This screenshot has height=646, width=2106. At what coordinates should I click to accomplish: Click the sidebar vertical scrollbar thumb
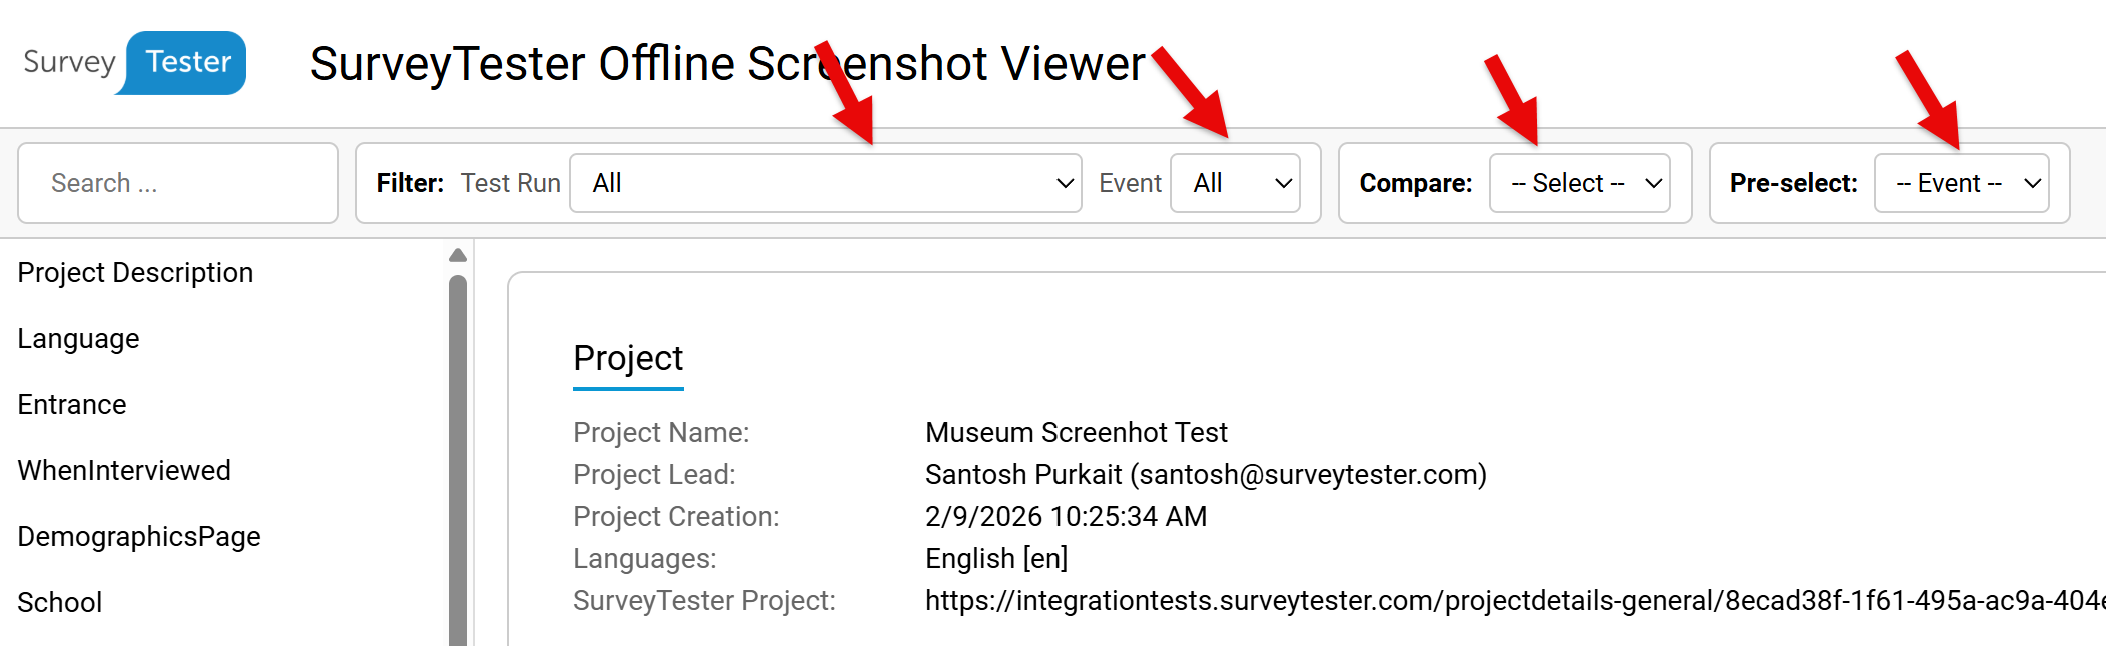pyautogui.click(x=458, y=460)
